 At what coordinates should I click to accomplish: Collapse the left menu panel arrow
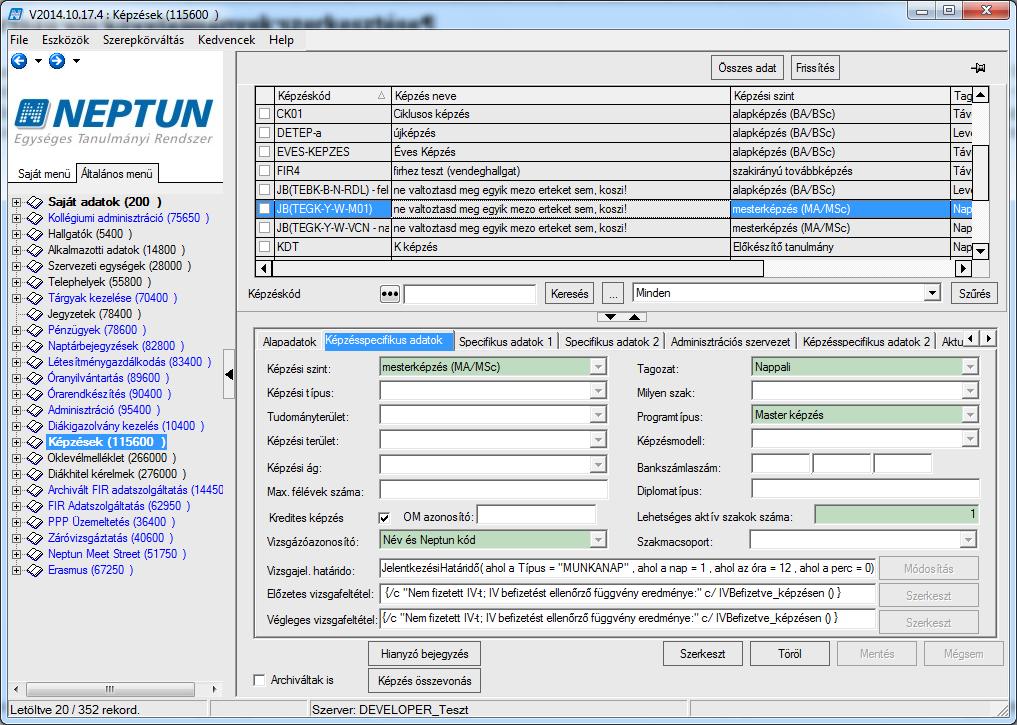[229, 374]
